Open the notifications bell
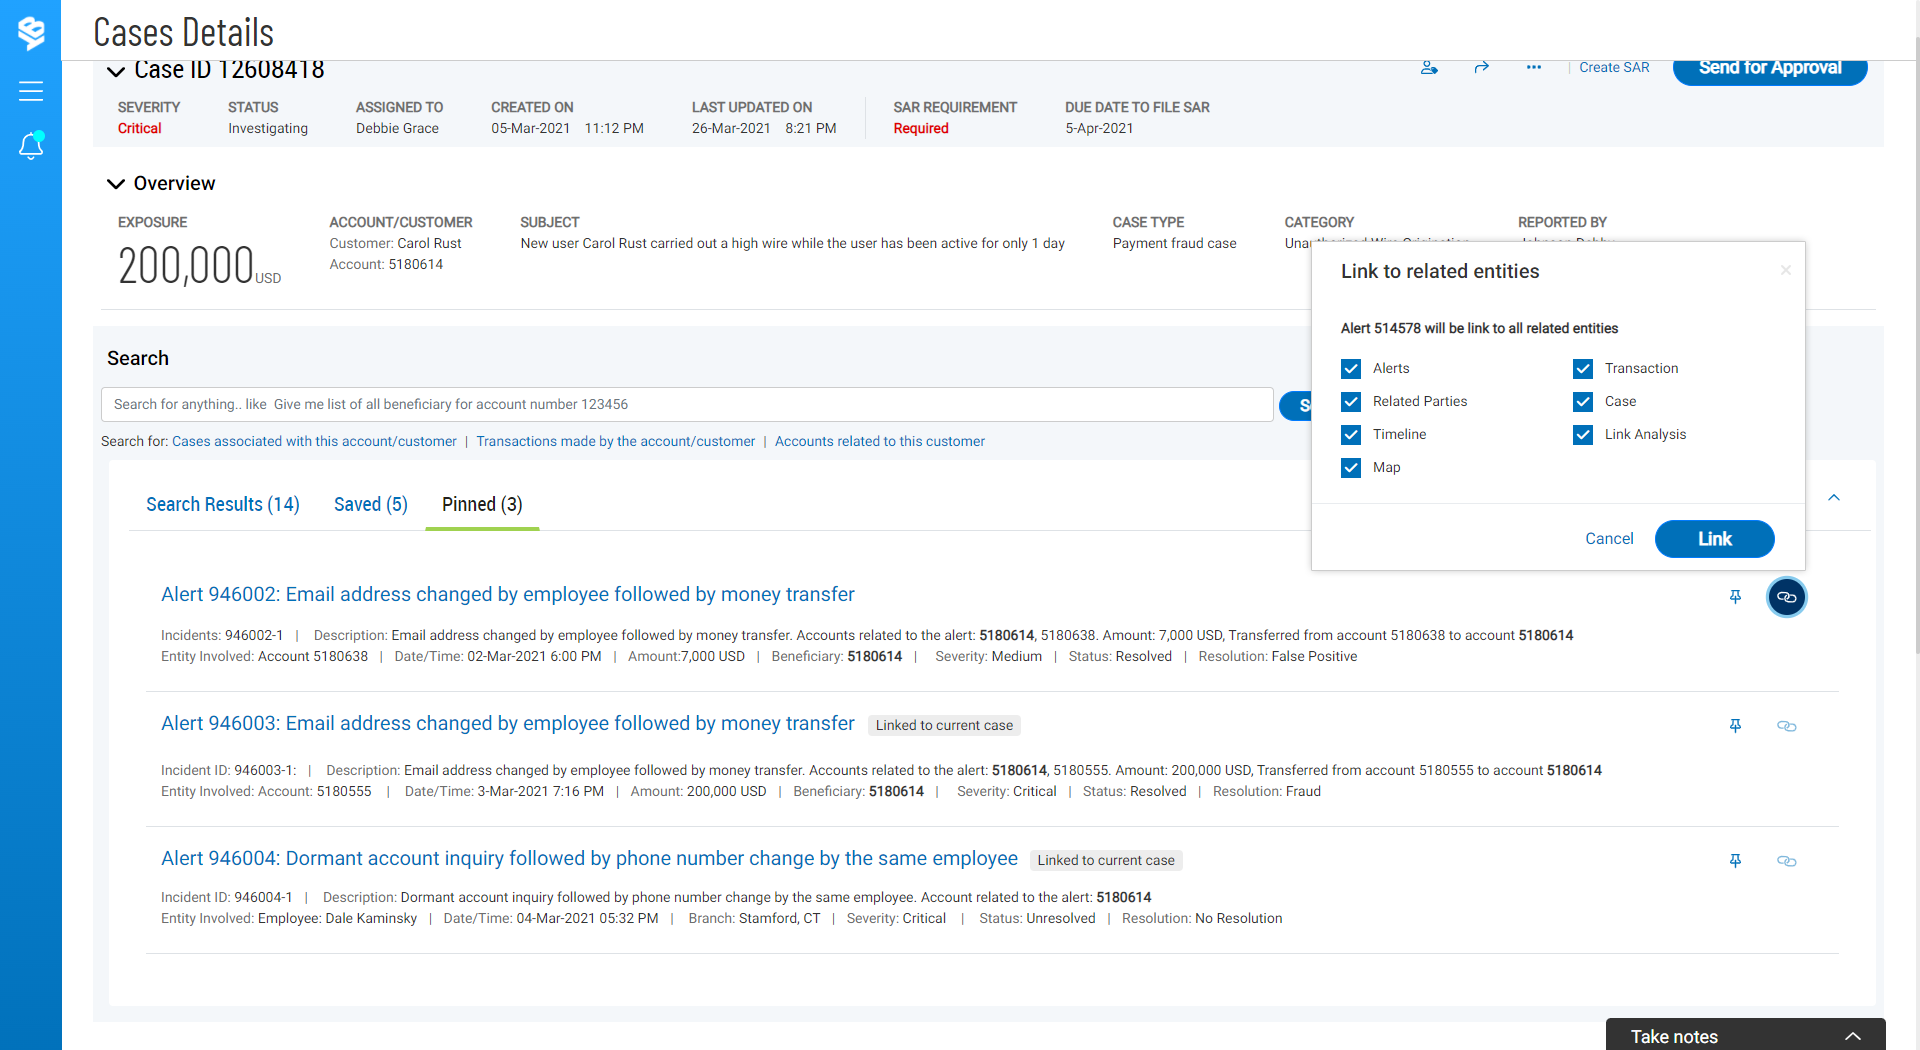Viewport: 1920px width, 1050px height. tap(31, 146)
